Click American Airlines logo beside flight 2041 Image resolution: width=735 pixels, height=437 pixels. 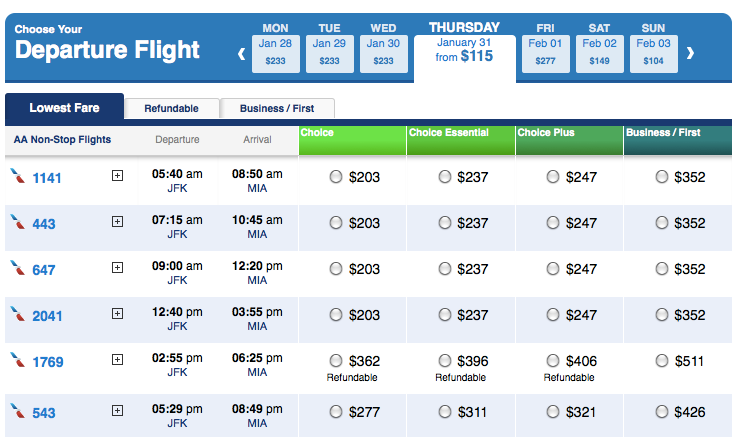(x=16, y=314)
